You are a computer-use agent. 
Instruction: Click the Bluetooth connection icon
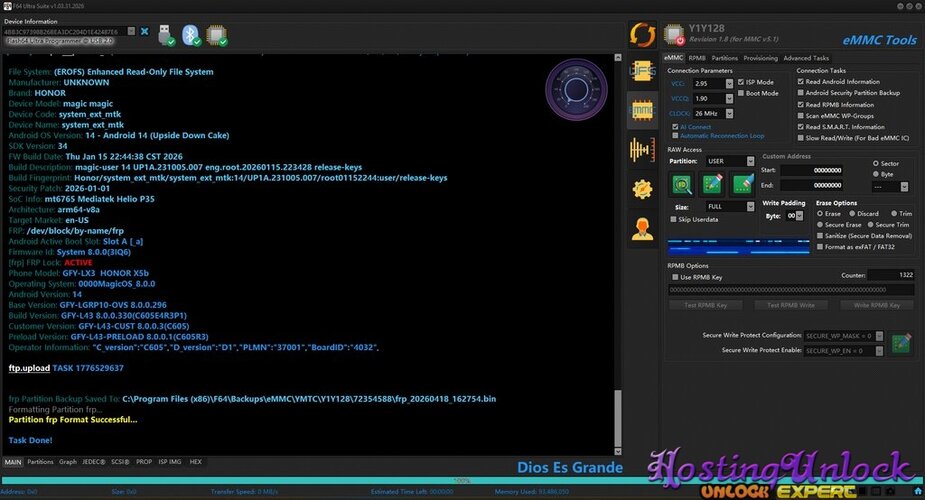point(191,35)
